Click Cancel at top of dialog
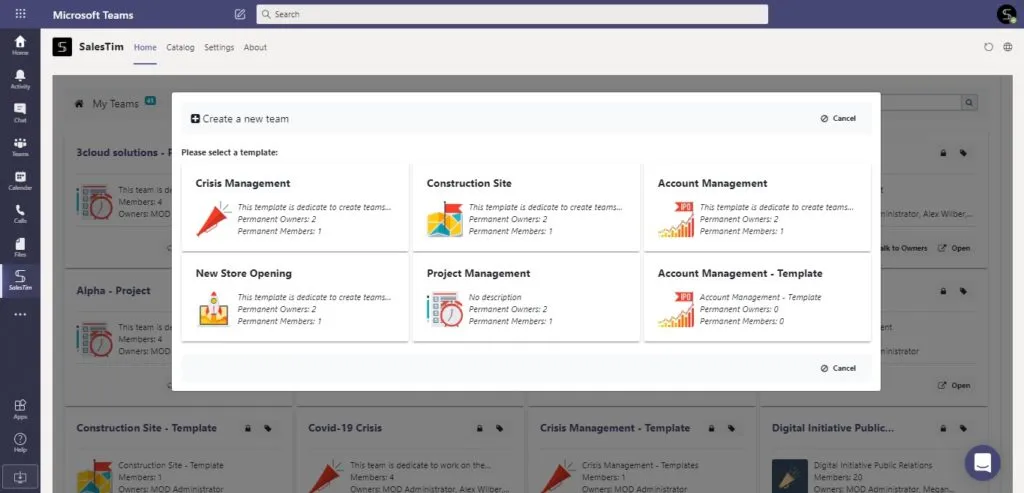Viewport: 1024px width, 493px height. [x=838, y=118]
